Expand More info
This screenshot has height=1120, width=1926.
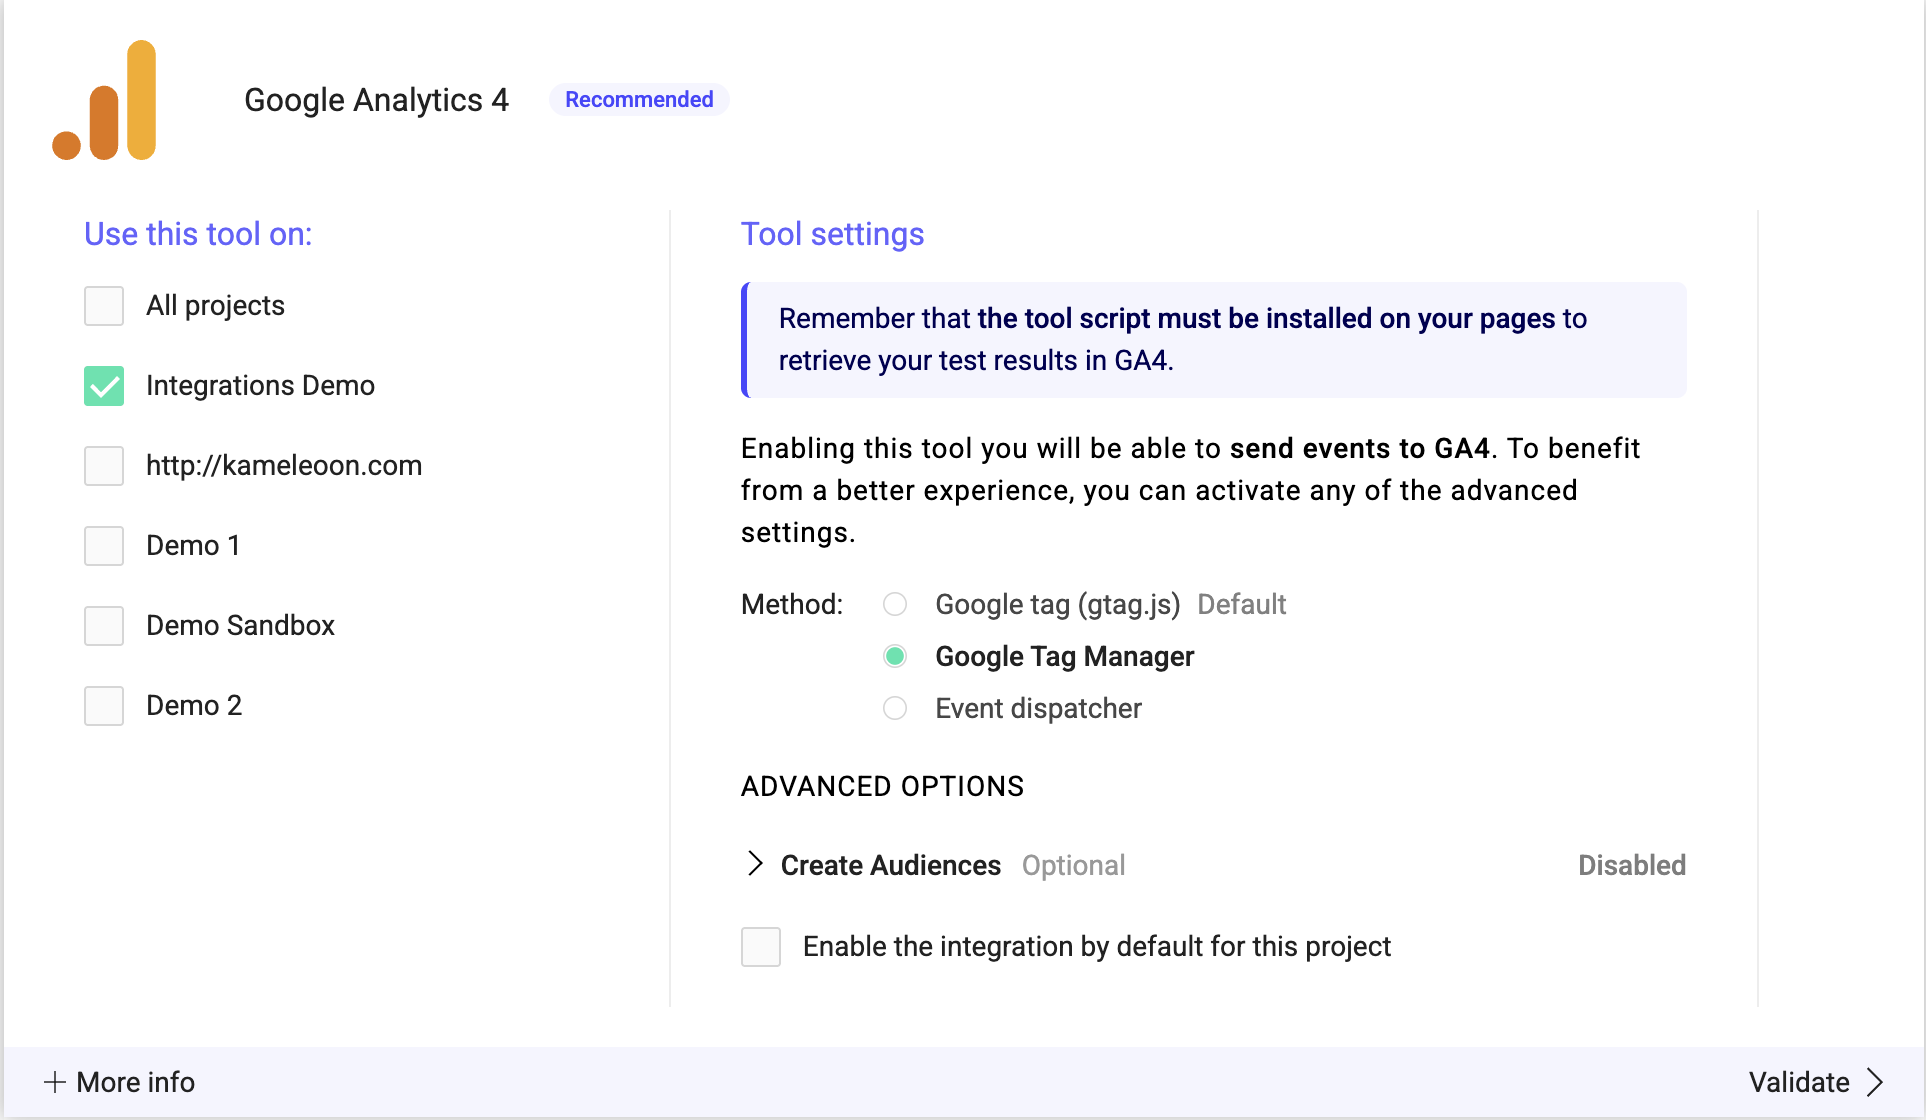click(x=136, y=1082)
